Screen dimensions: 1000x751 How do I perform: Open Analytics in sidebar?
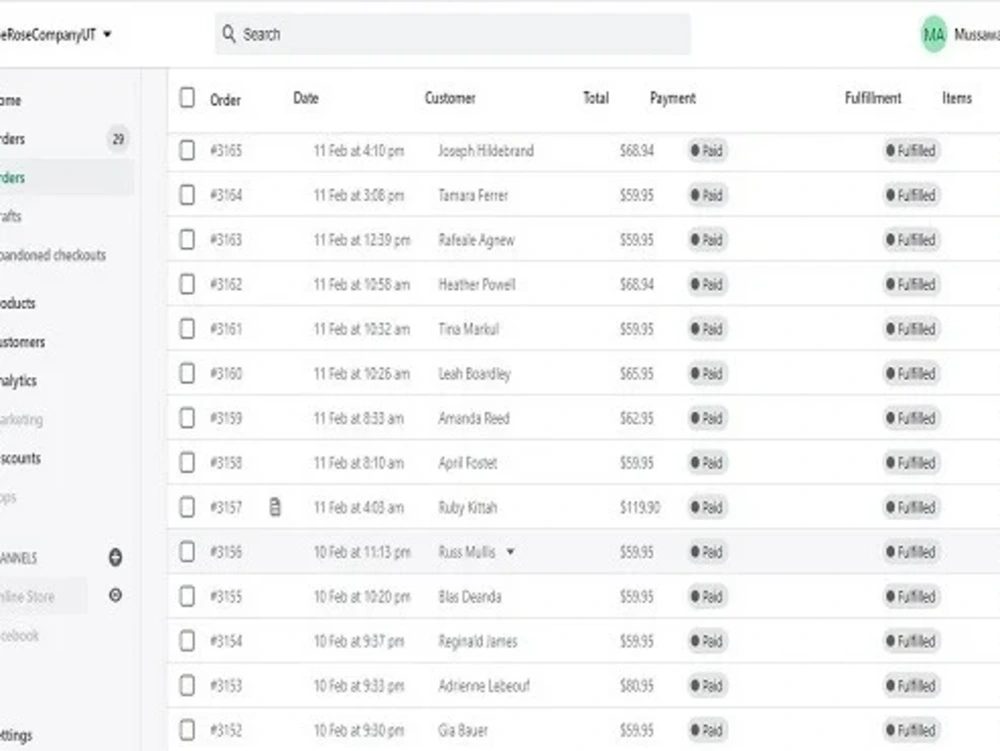click(x=18, y=381)
